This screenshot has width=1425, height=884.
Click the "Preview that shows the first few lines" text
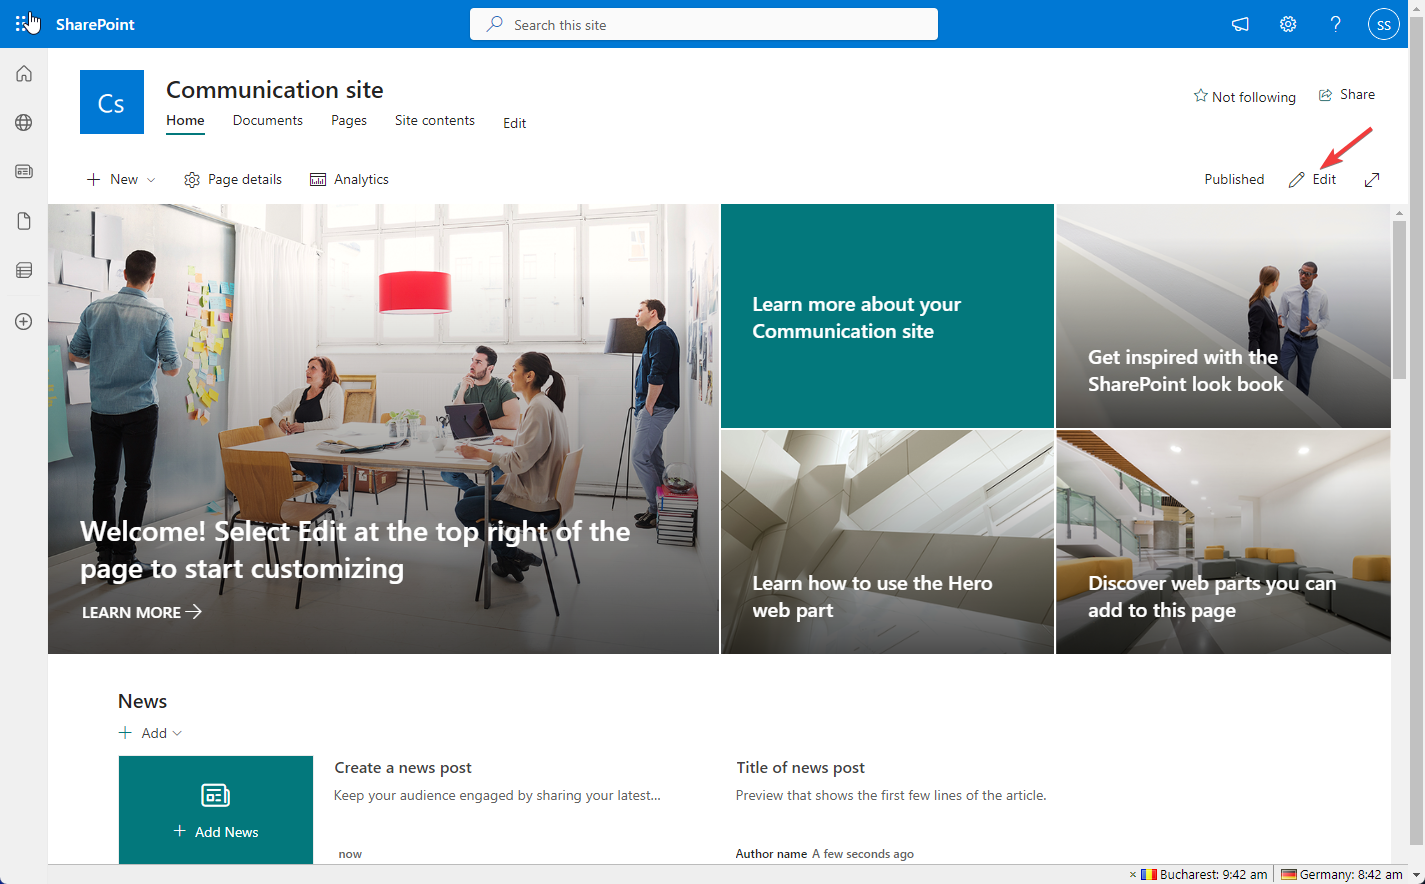pyautogui.click(x=891, y=796)
